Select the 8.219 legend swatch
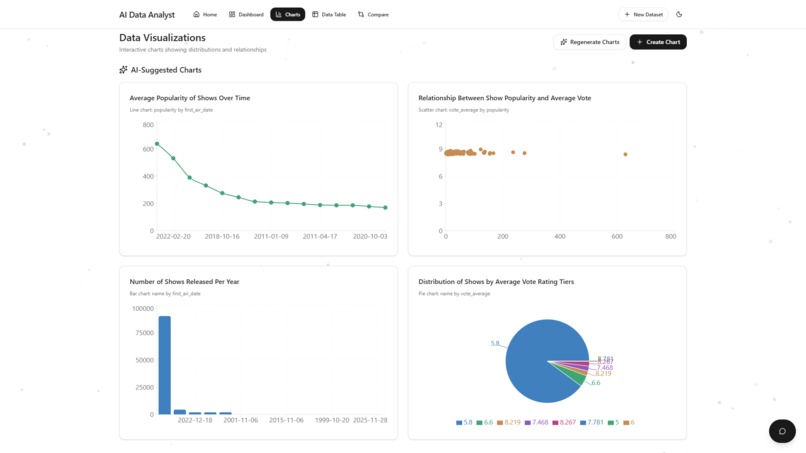Screen dimensions: 806x453 tap(500, 423)
